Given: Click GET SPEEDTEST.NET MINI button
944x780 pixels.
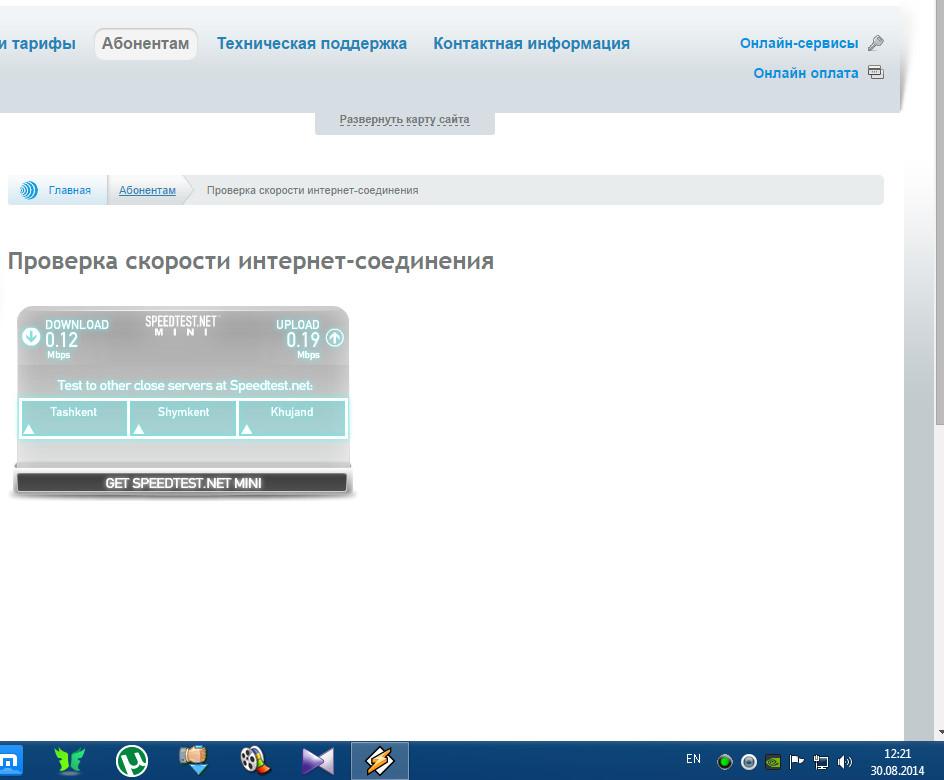Looking at the screenshot, I should pos(182,483).
